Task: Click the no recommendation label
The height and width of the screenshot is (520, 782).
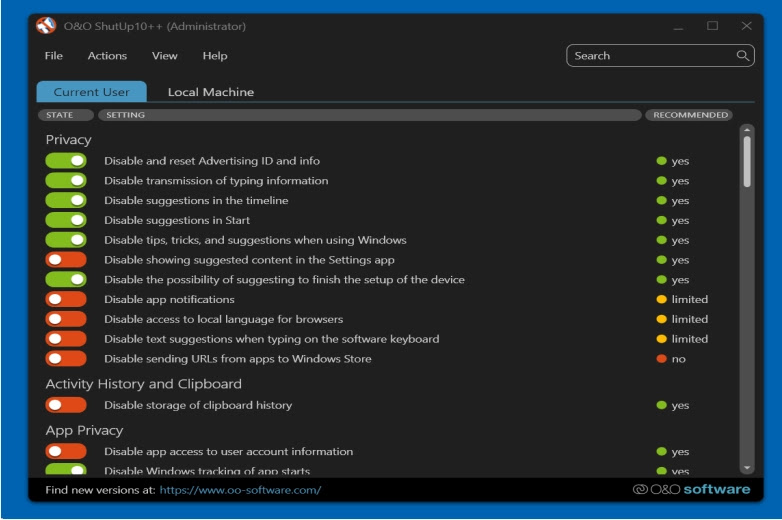Action: [x=678, y=359]
